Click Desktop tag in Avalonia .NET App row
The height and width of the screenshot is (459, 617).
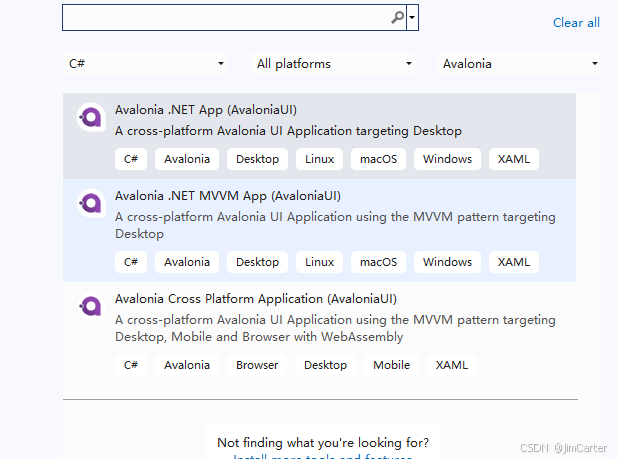(257, 159)
